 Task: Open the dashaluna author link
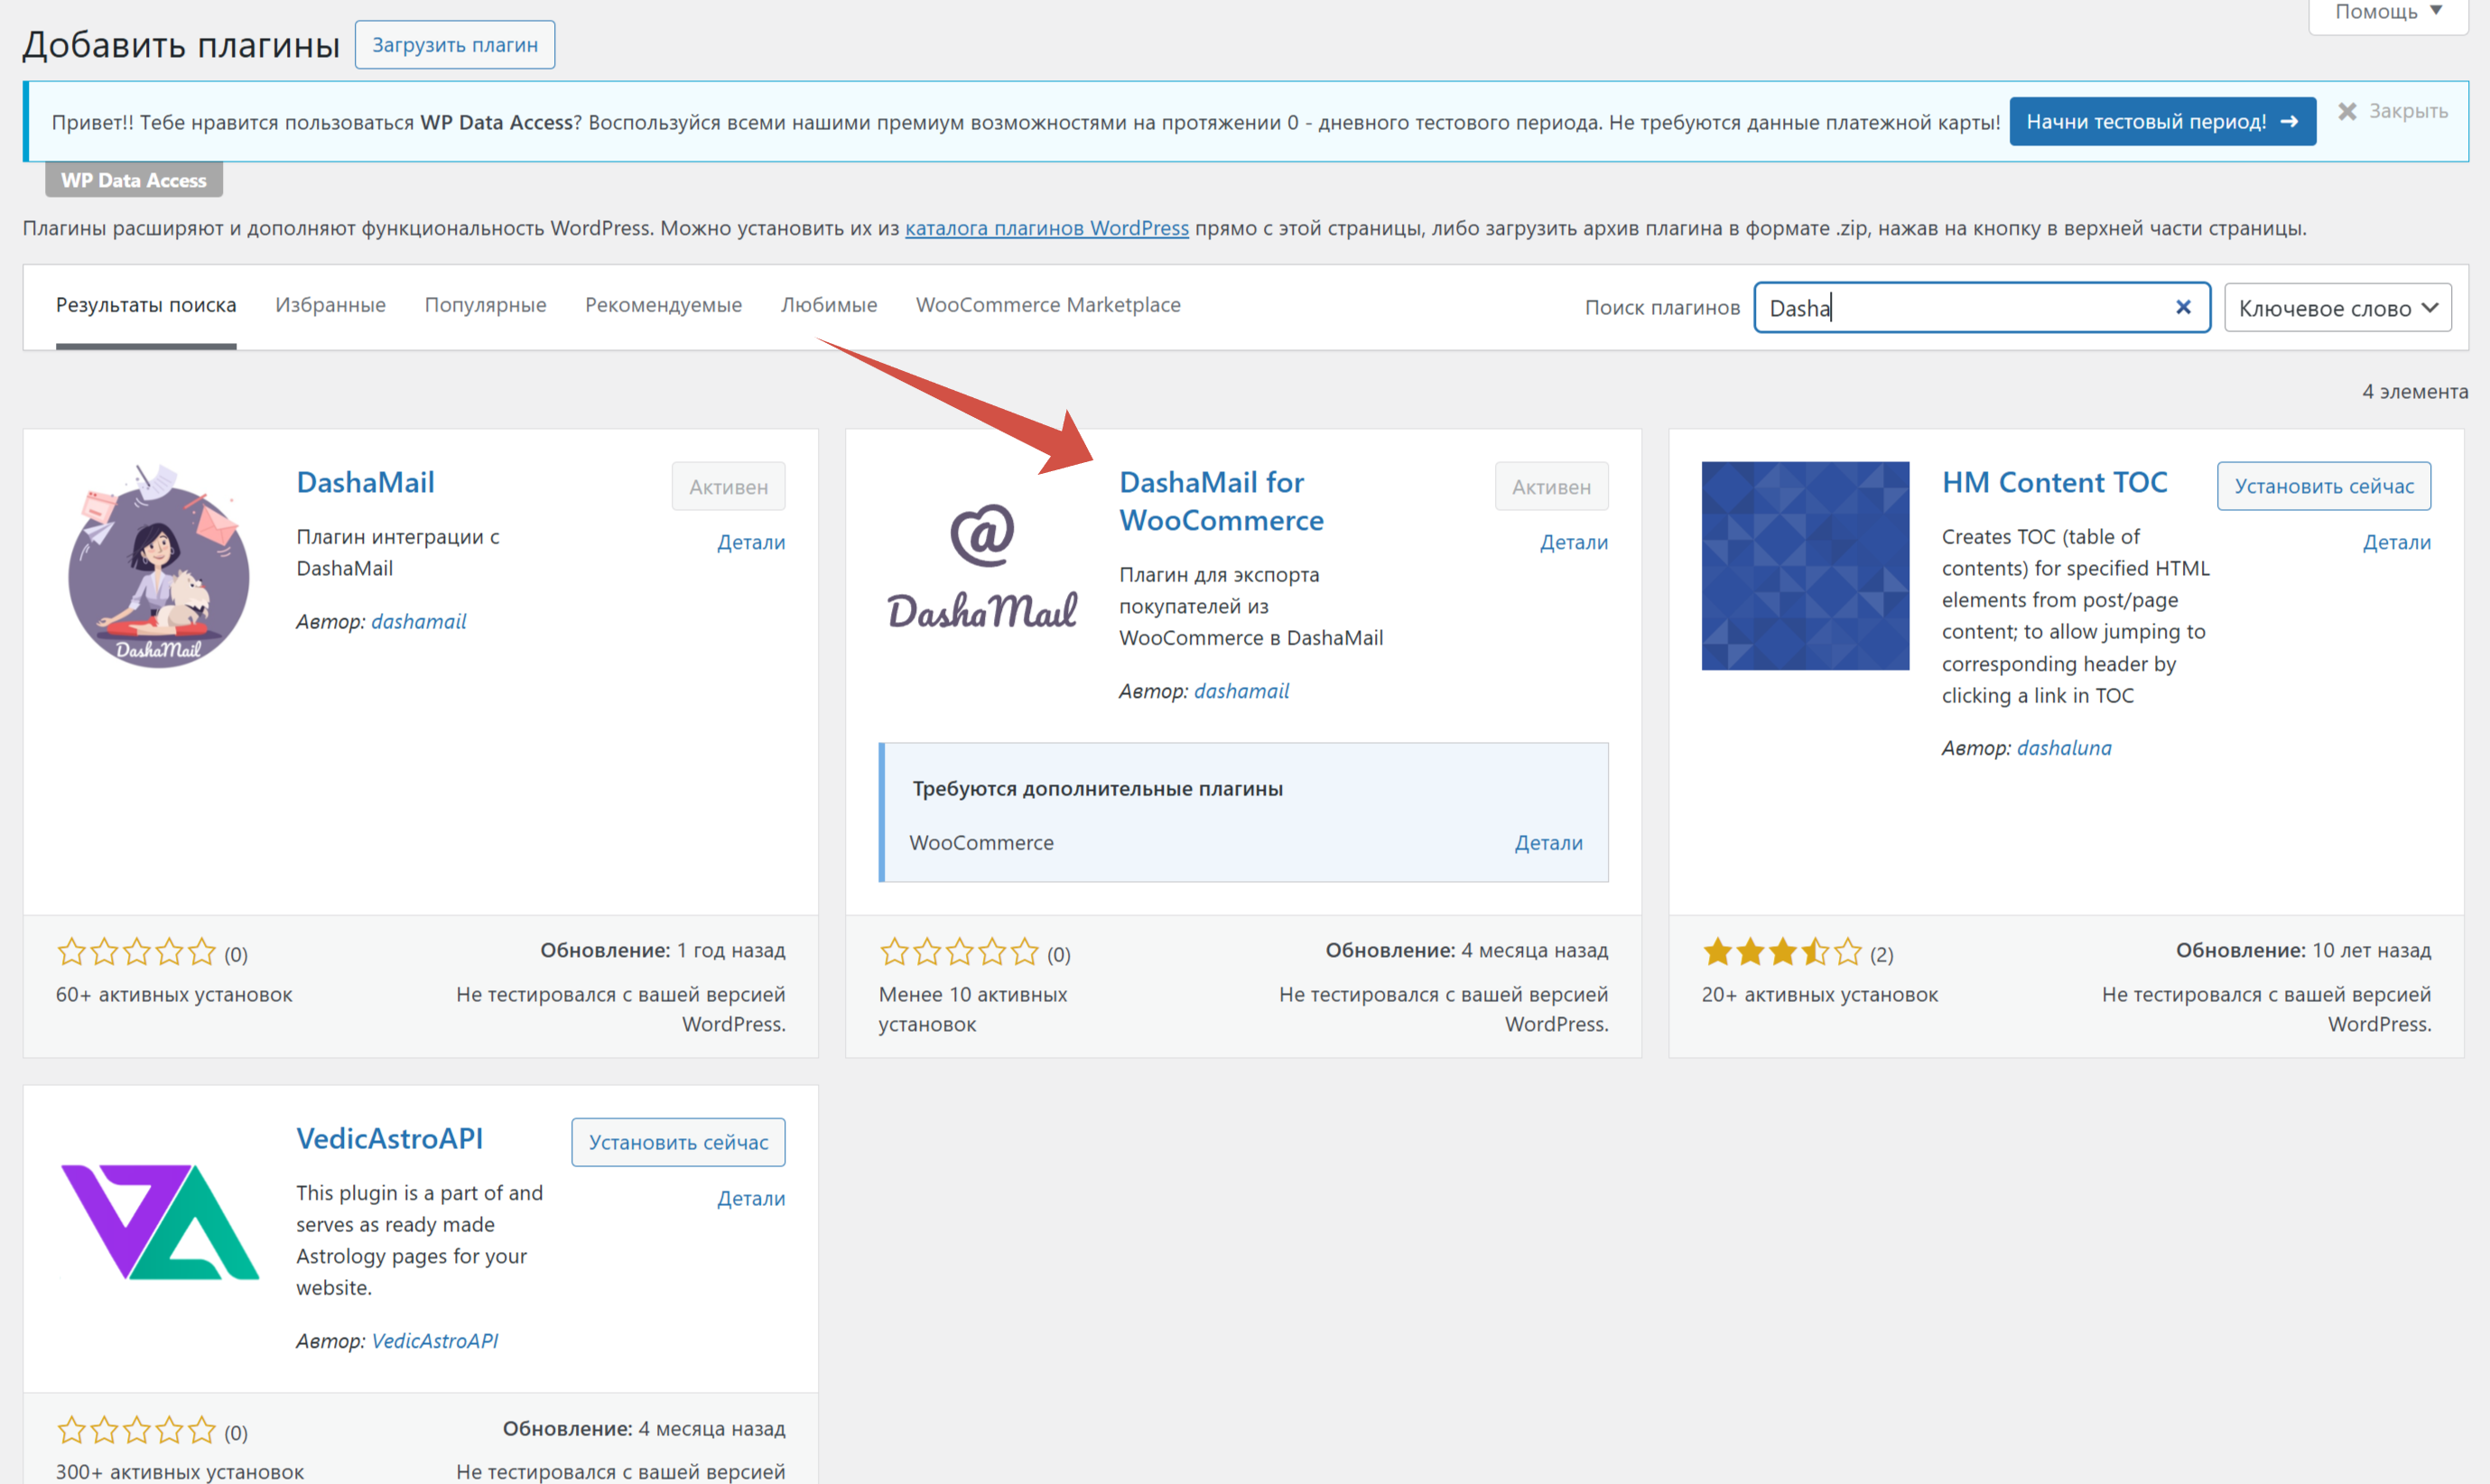(2063, 748)
